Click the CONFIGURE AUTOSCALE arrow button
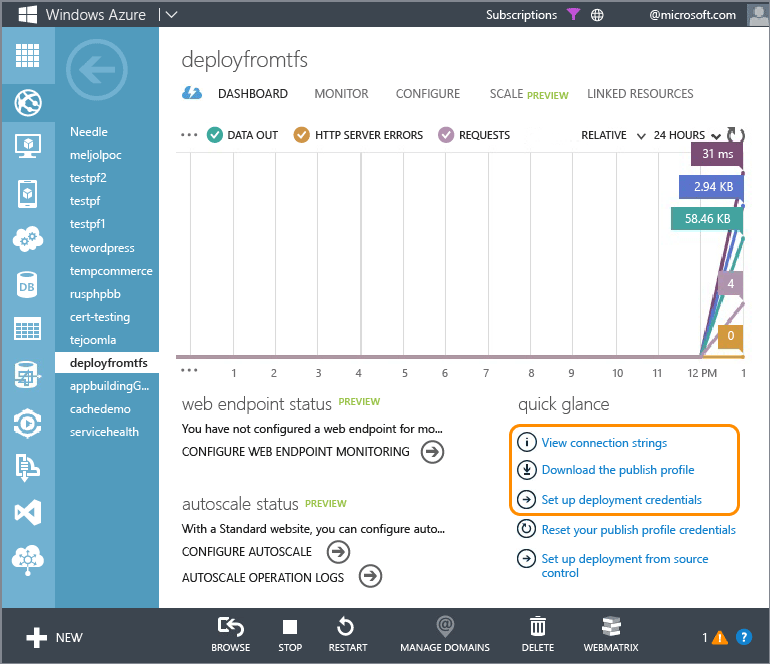This screenshot has height=664, width=770. click(x=338, y=552)
